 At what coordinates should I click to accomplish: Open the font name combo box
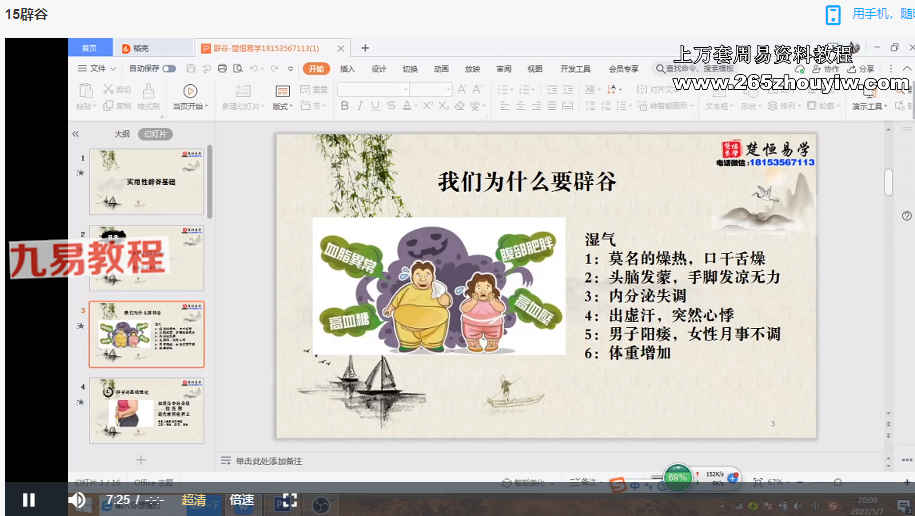[x=373, y=89]
